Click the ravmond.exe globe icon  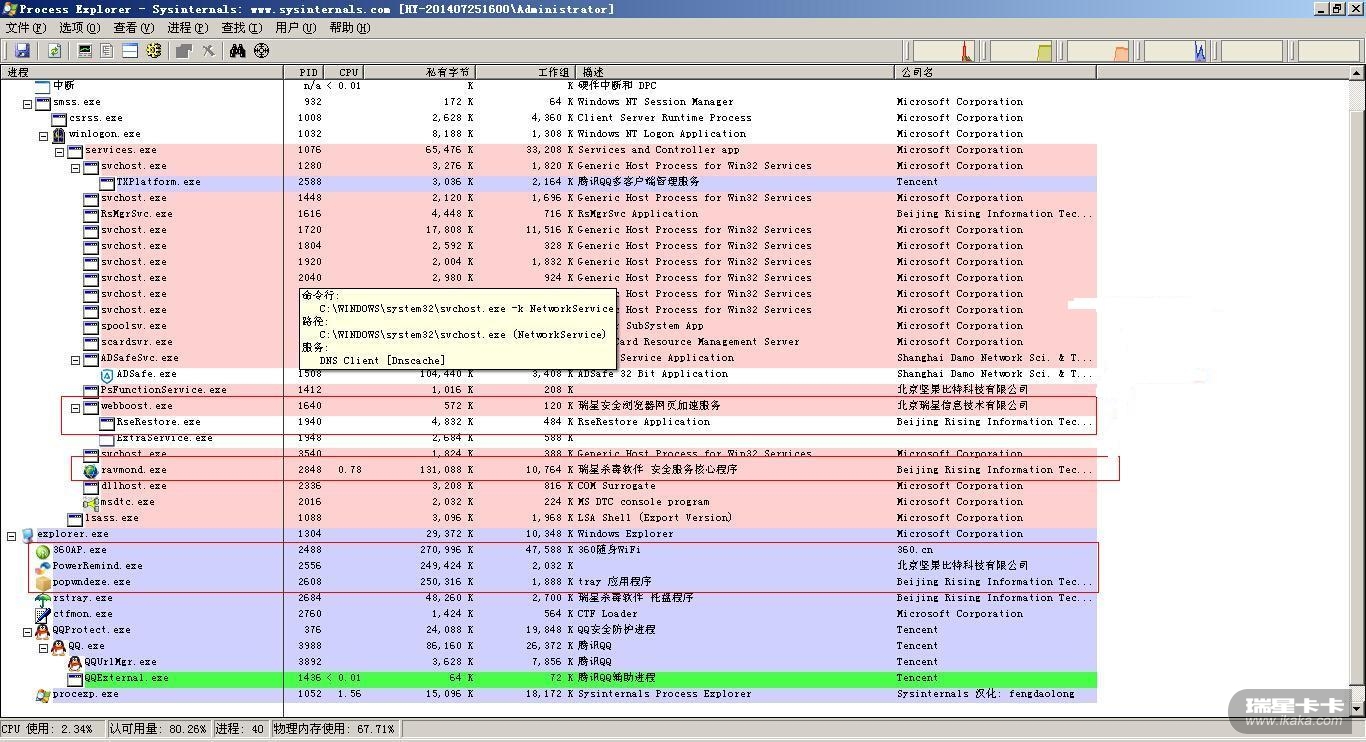[91, 470]
